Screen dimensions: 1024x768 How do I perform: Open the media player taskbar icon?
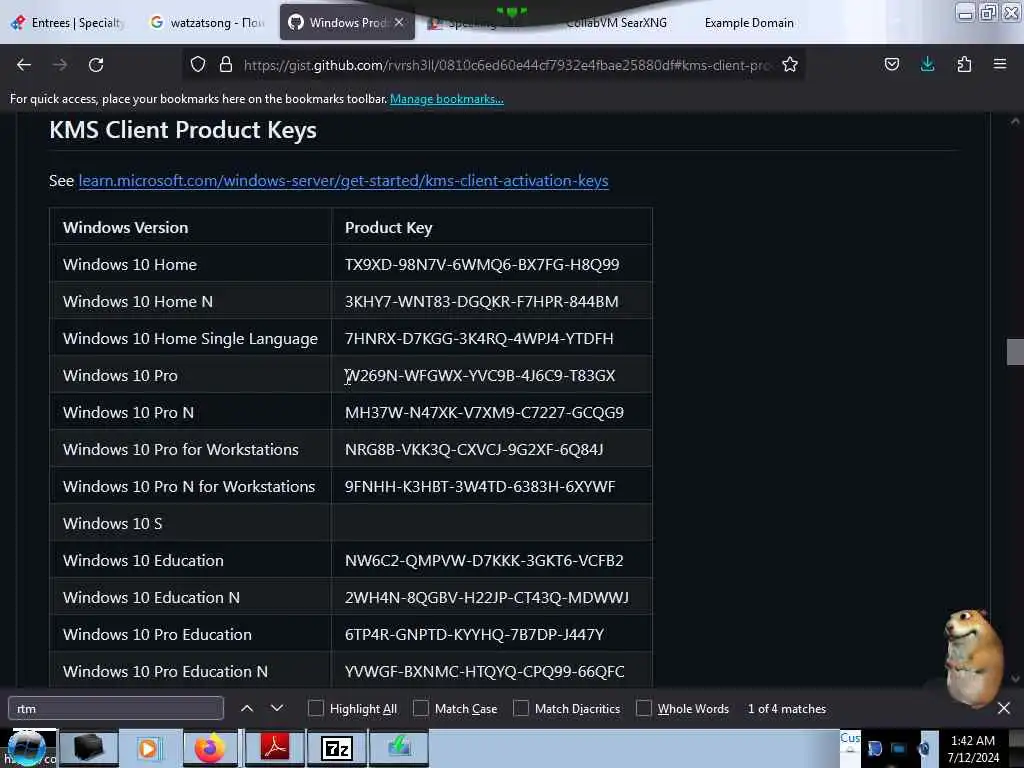pyautogui.click(x=148, y=748)
